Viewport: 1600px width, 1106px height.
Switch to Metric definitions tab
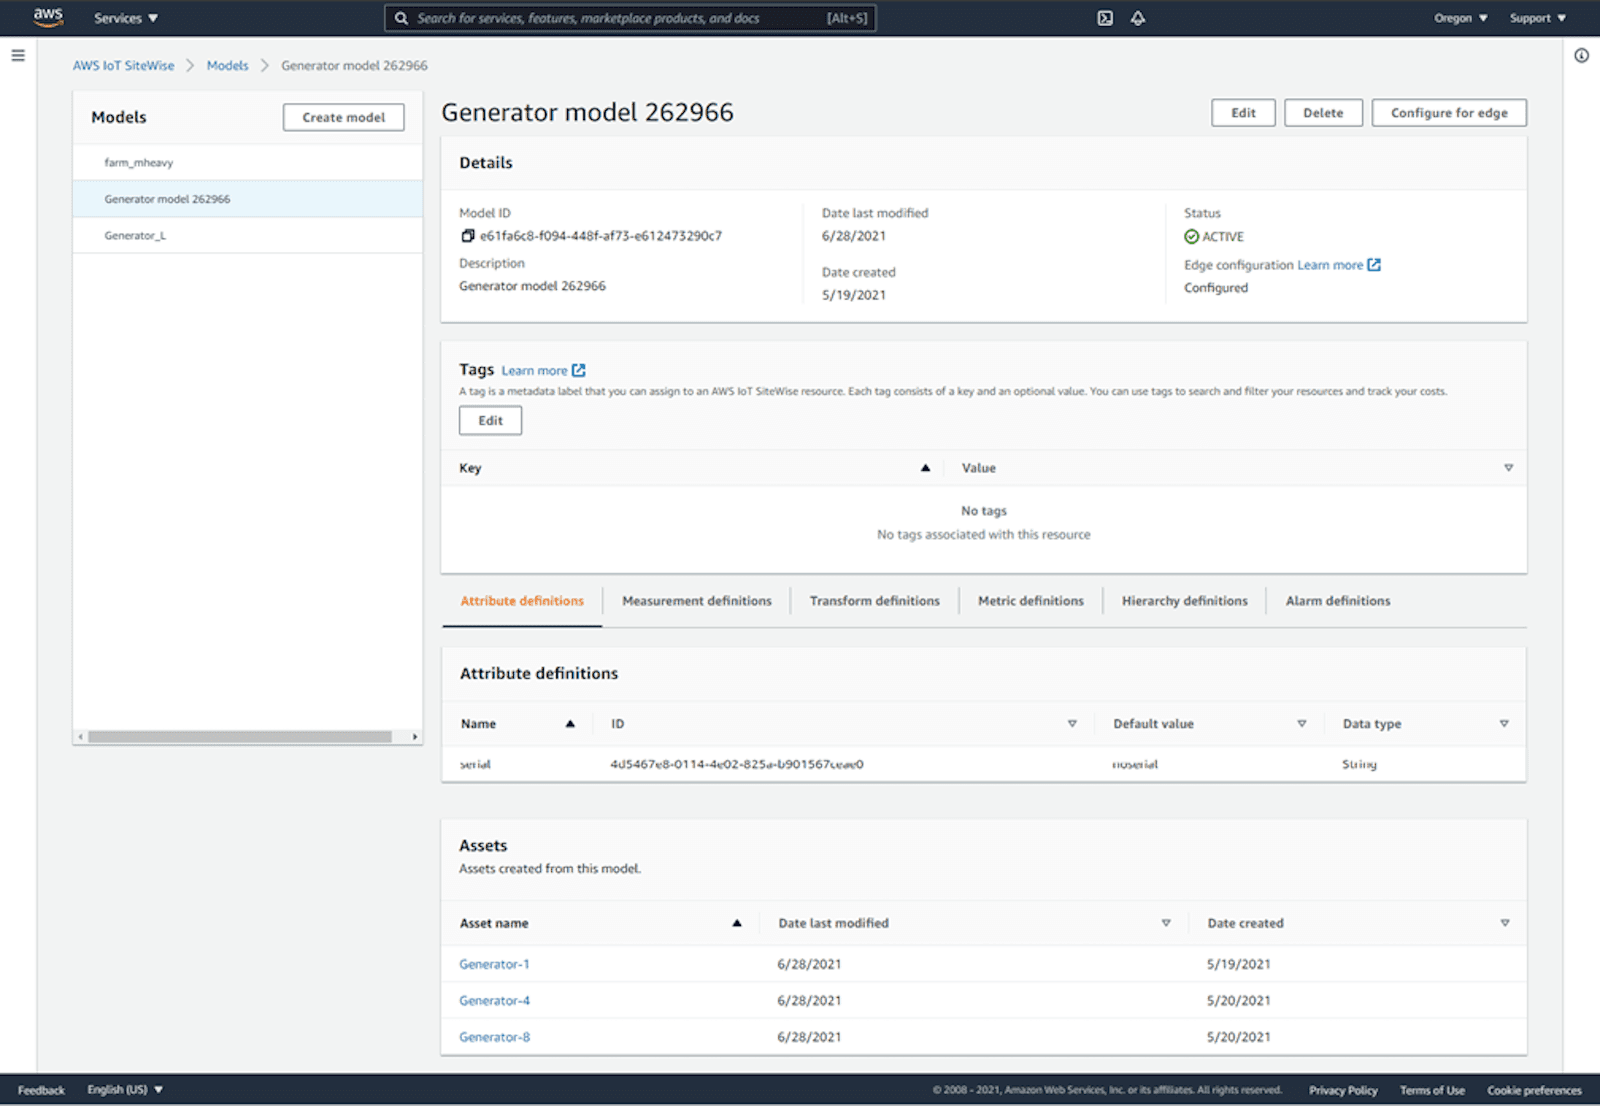(1031, 601)
